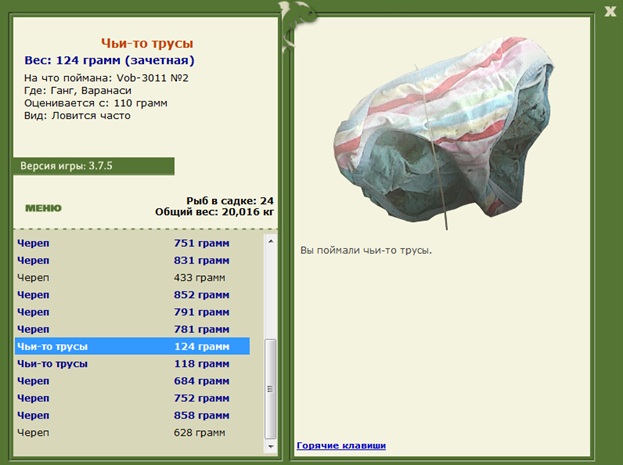
Task: Click the scrollbar down arrow in the catch list
Action: click(271, 447)
